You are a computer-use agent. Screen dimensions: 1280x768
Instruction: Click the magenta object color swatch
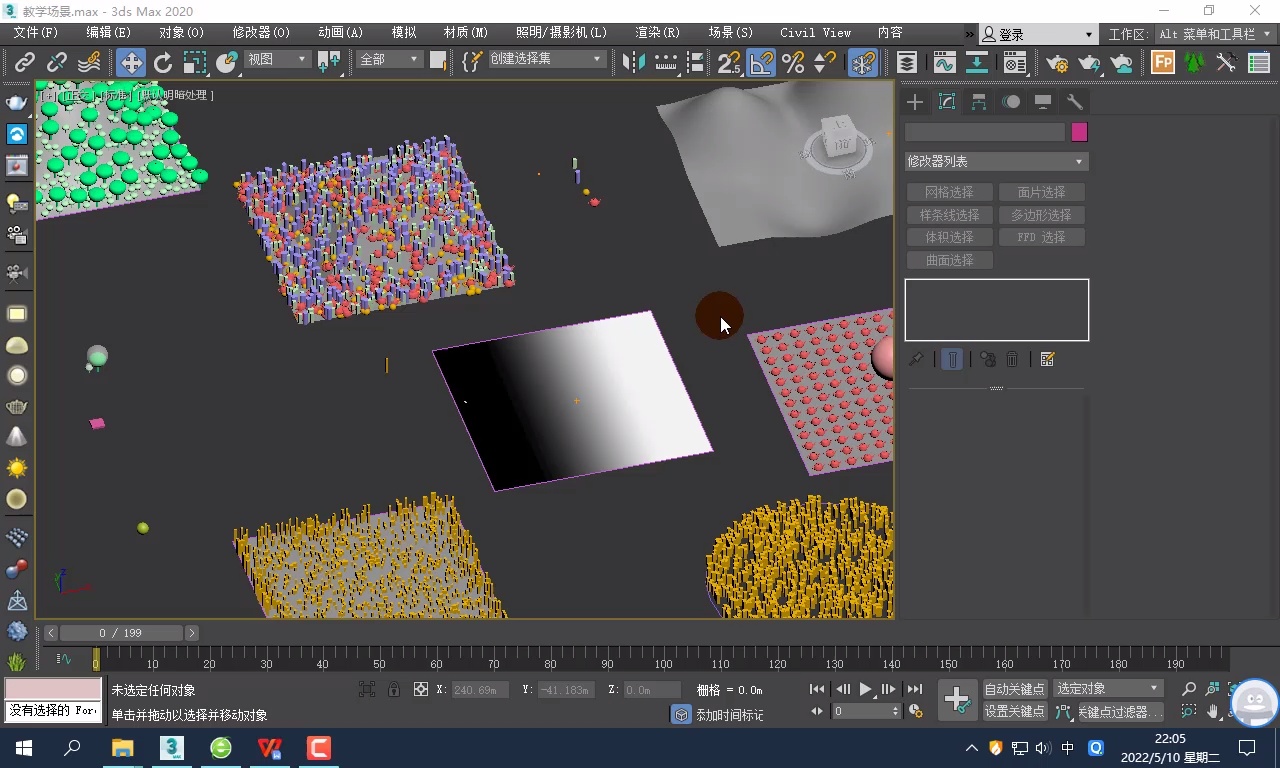coord(1079,132)
